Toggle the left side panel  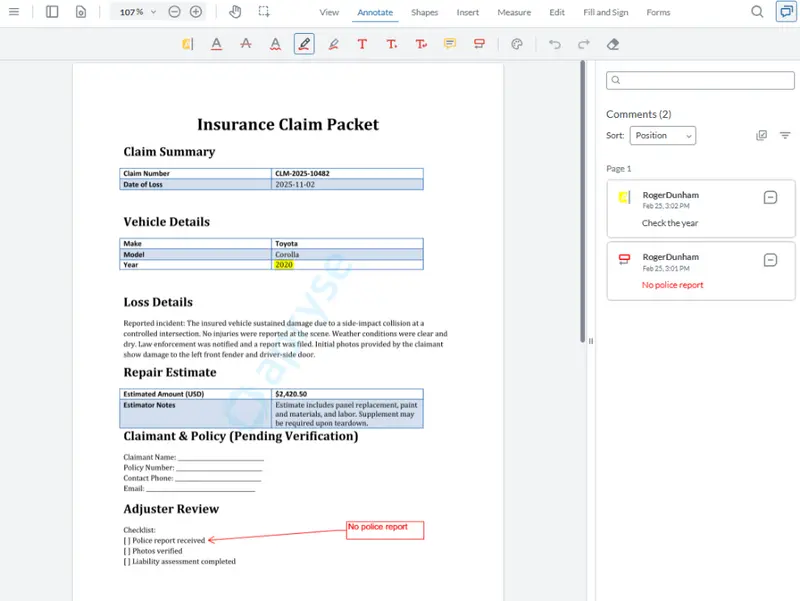click(52, 11)
